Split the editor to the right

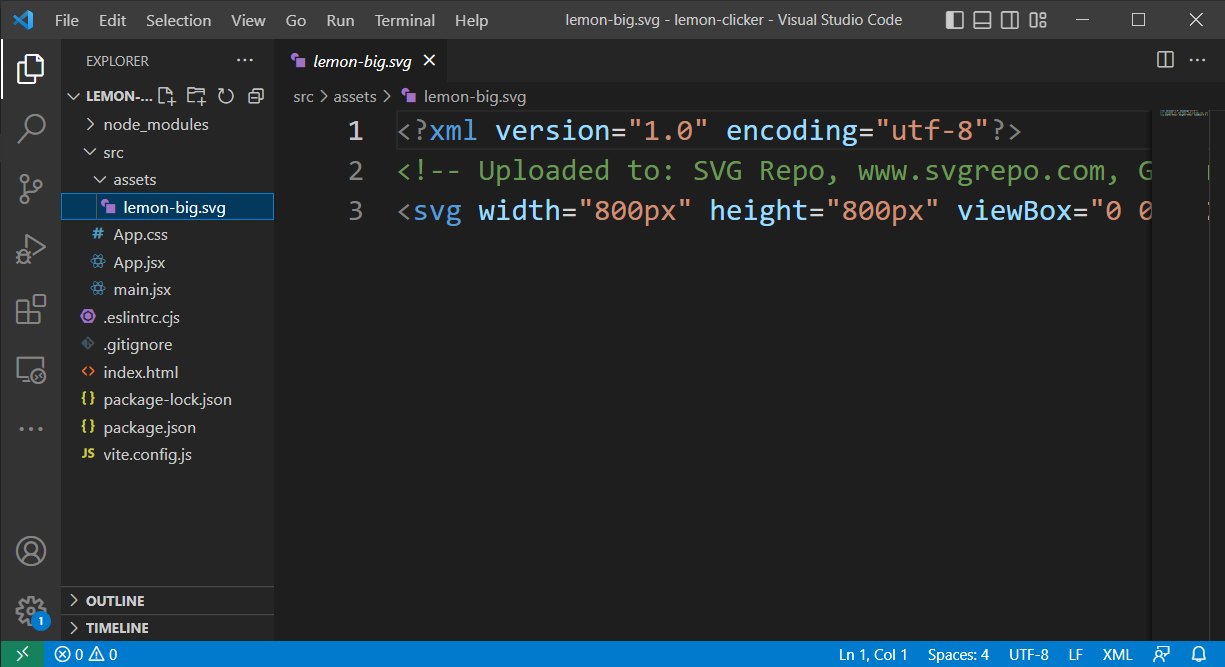pyautogui.click(x=1165, y=60)
